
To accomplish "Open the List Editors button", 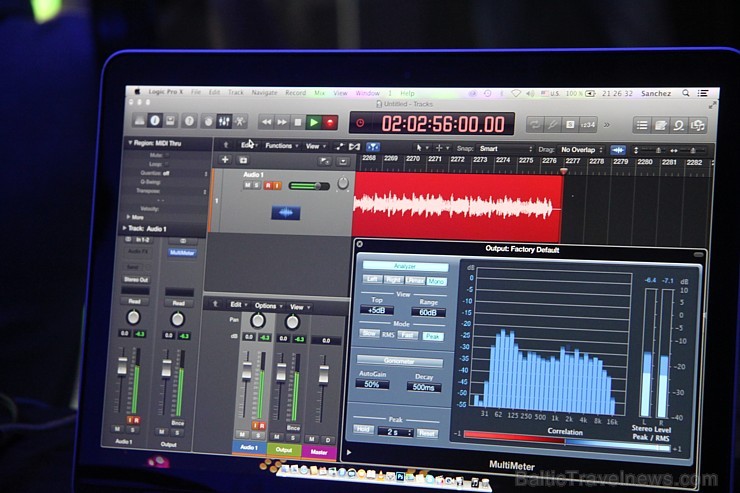I will click(641, 125).
